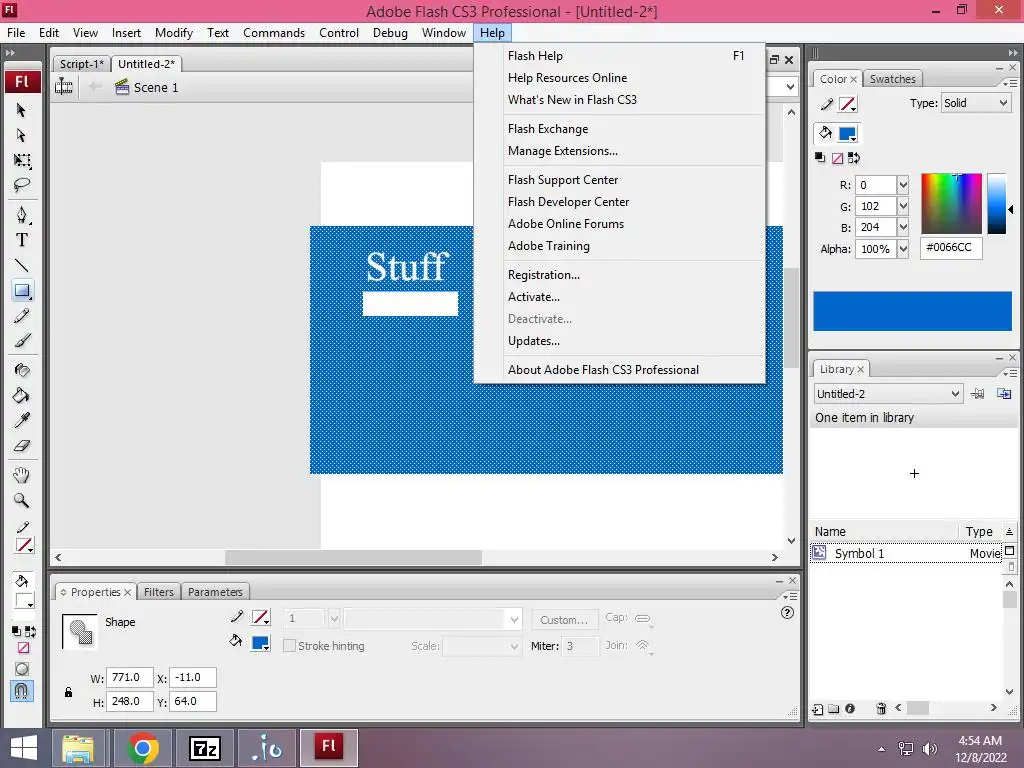Open symbol Properties info icon in Library
Screen dimensions: 1024x768
pyautogui.click(x=850, y=709)
